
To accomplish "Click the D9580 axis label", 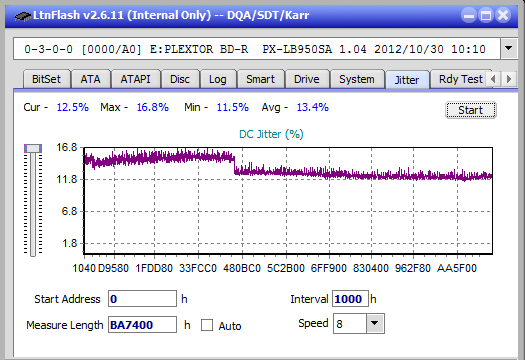I will [x=113, y=268].
